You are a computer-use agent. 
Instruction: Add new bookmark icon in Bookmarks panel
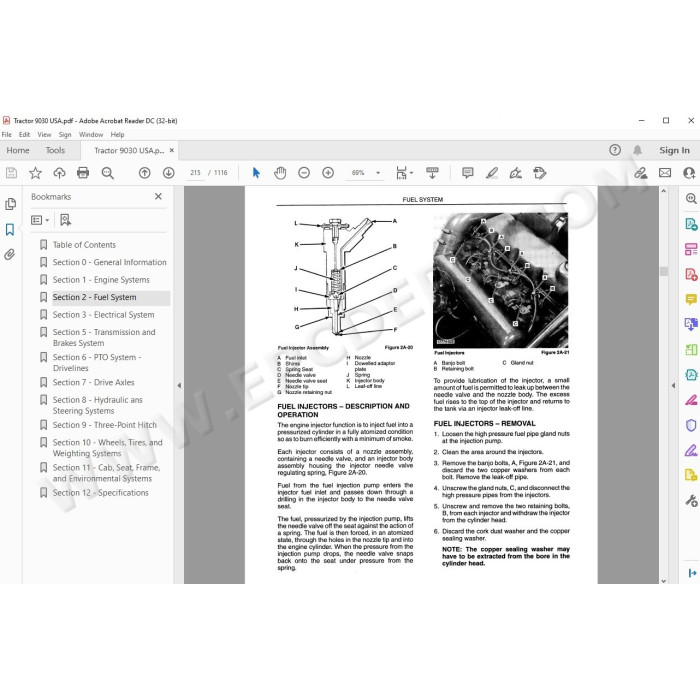(x=65, y=220)
